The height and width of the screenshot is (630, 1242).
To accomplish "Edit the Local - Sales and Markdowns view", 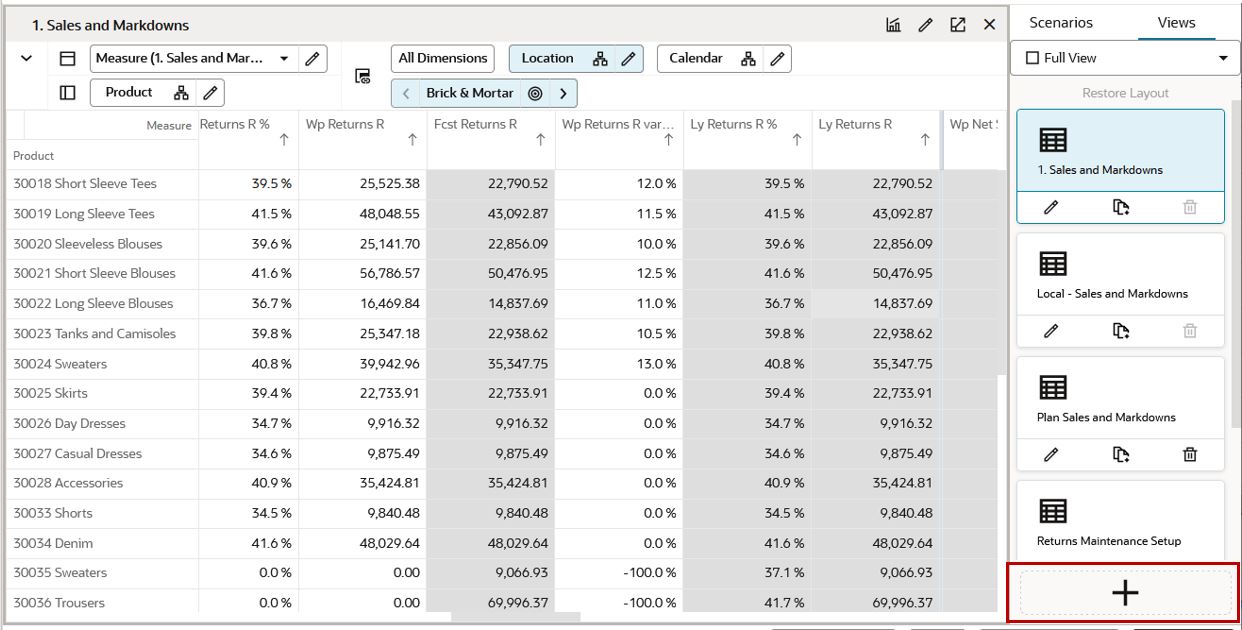I will coord(1051,331).
